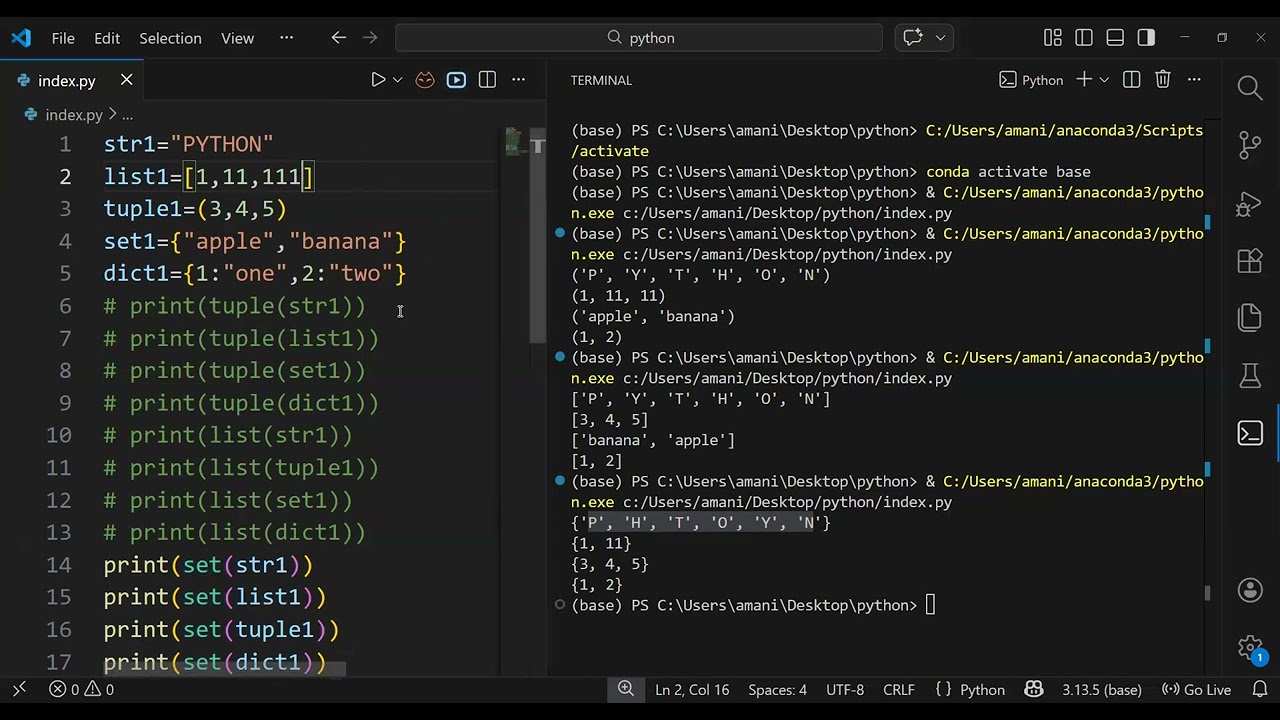Open the Extensions view
The image size is (1280, 720).
point(1250,260)
